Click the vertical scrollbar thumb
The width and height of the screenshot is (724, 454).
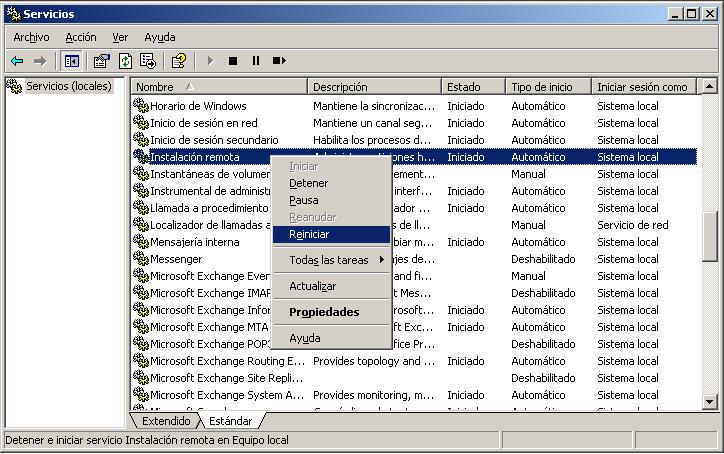(x=709, y=236)
